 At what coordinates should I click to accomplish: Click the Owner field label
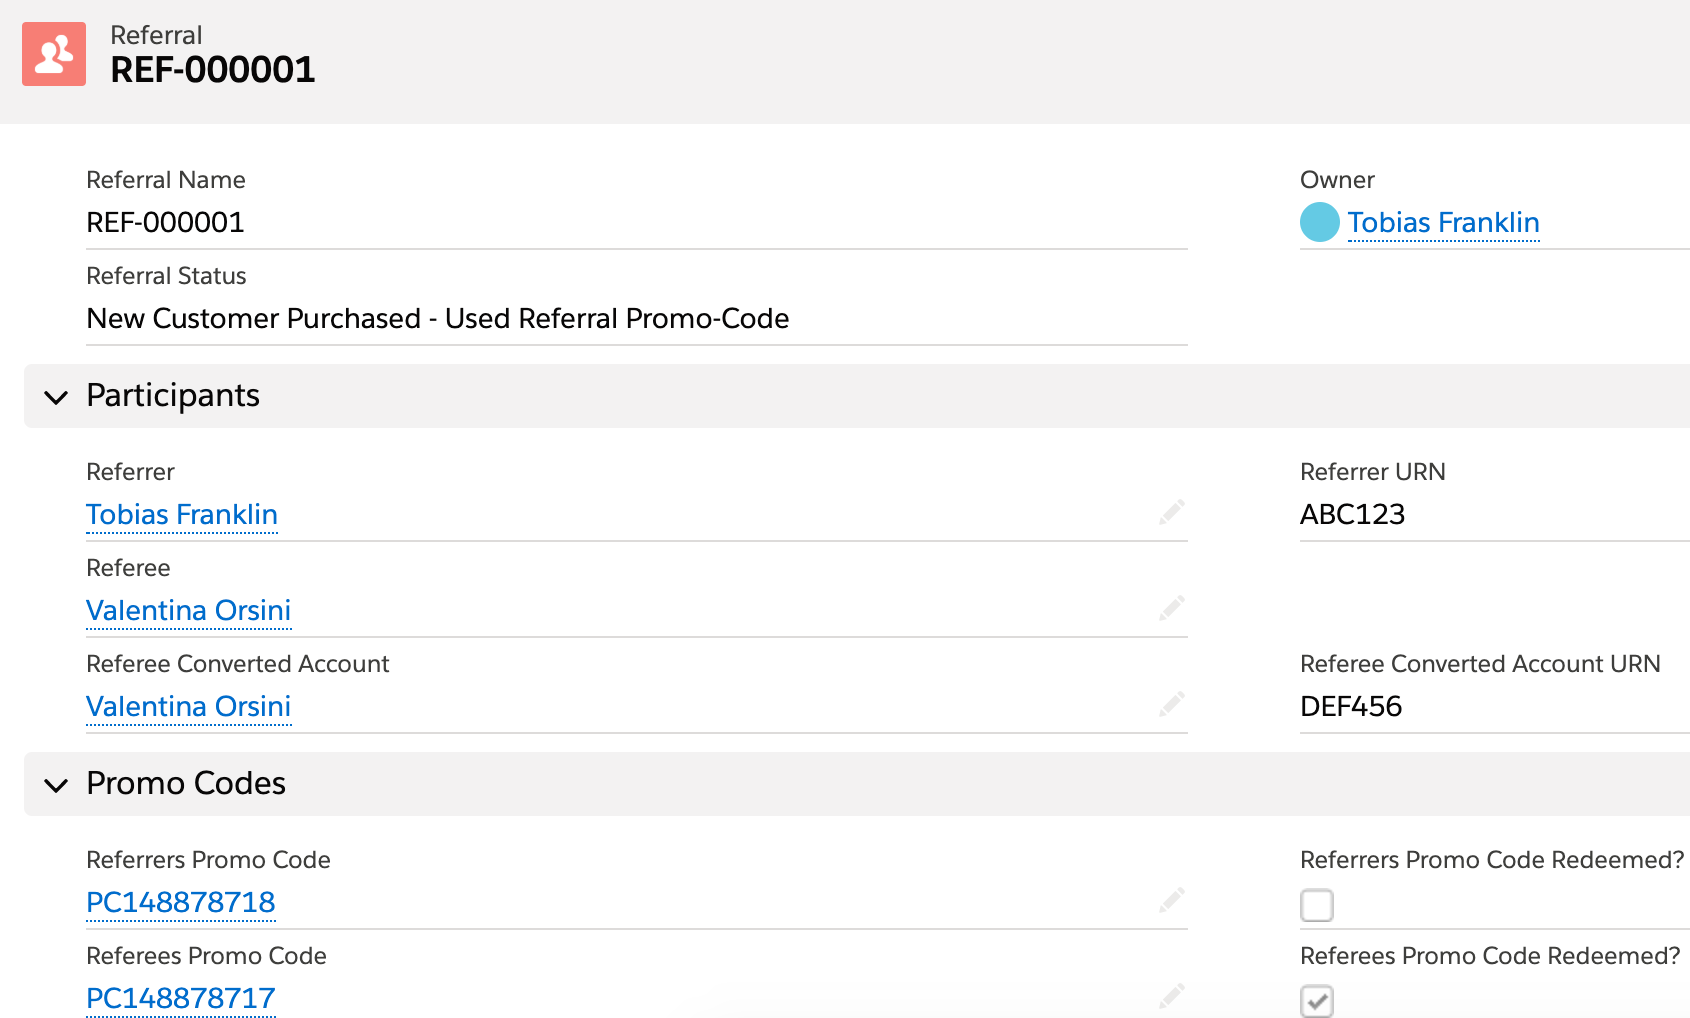tap(1337, 180)
